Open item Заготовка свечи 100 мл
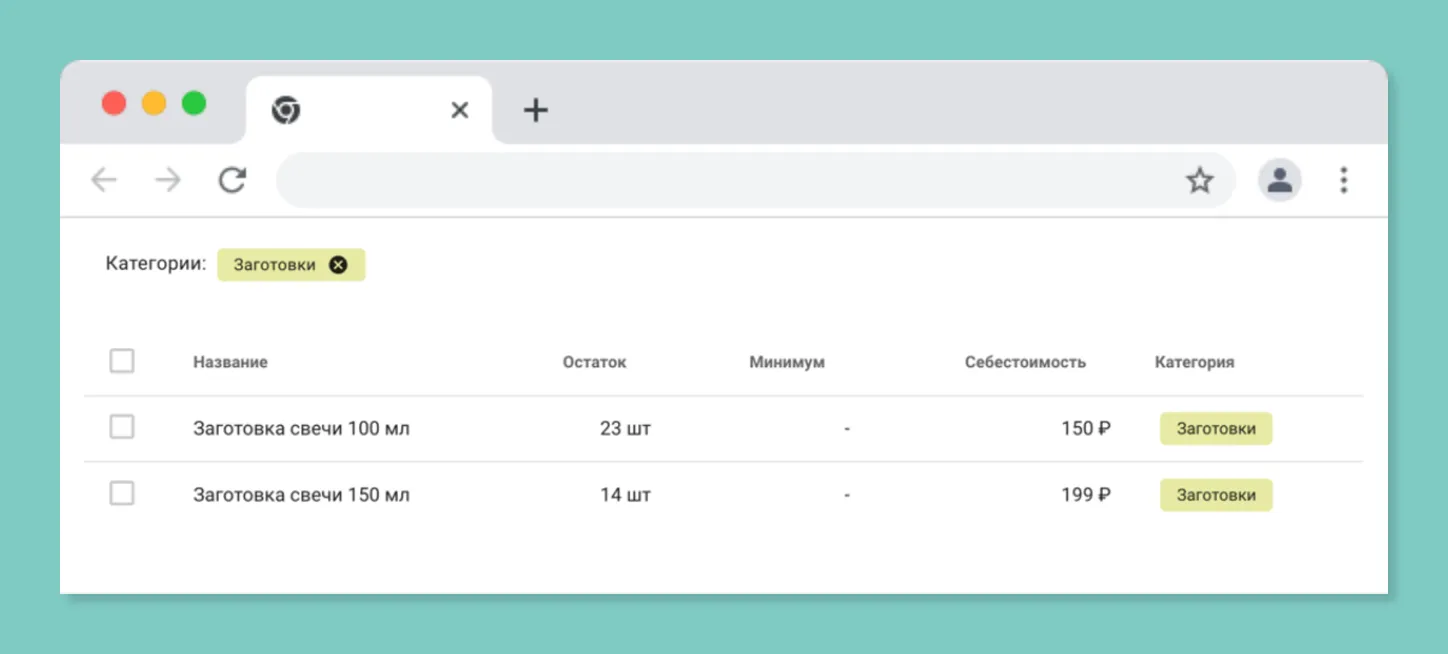 click(301, 429)
